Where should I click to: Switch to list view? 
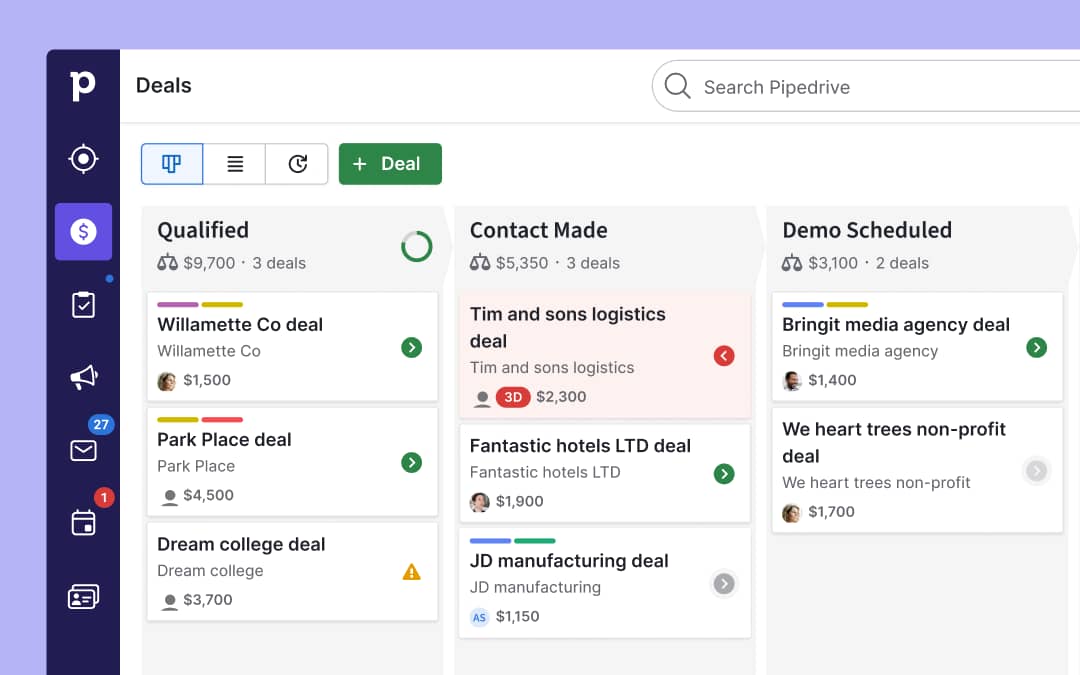[235, 164]
